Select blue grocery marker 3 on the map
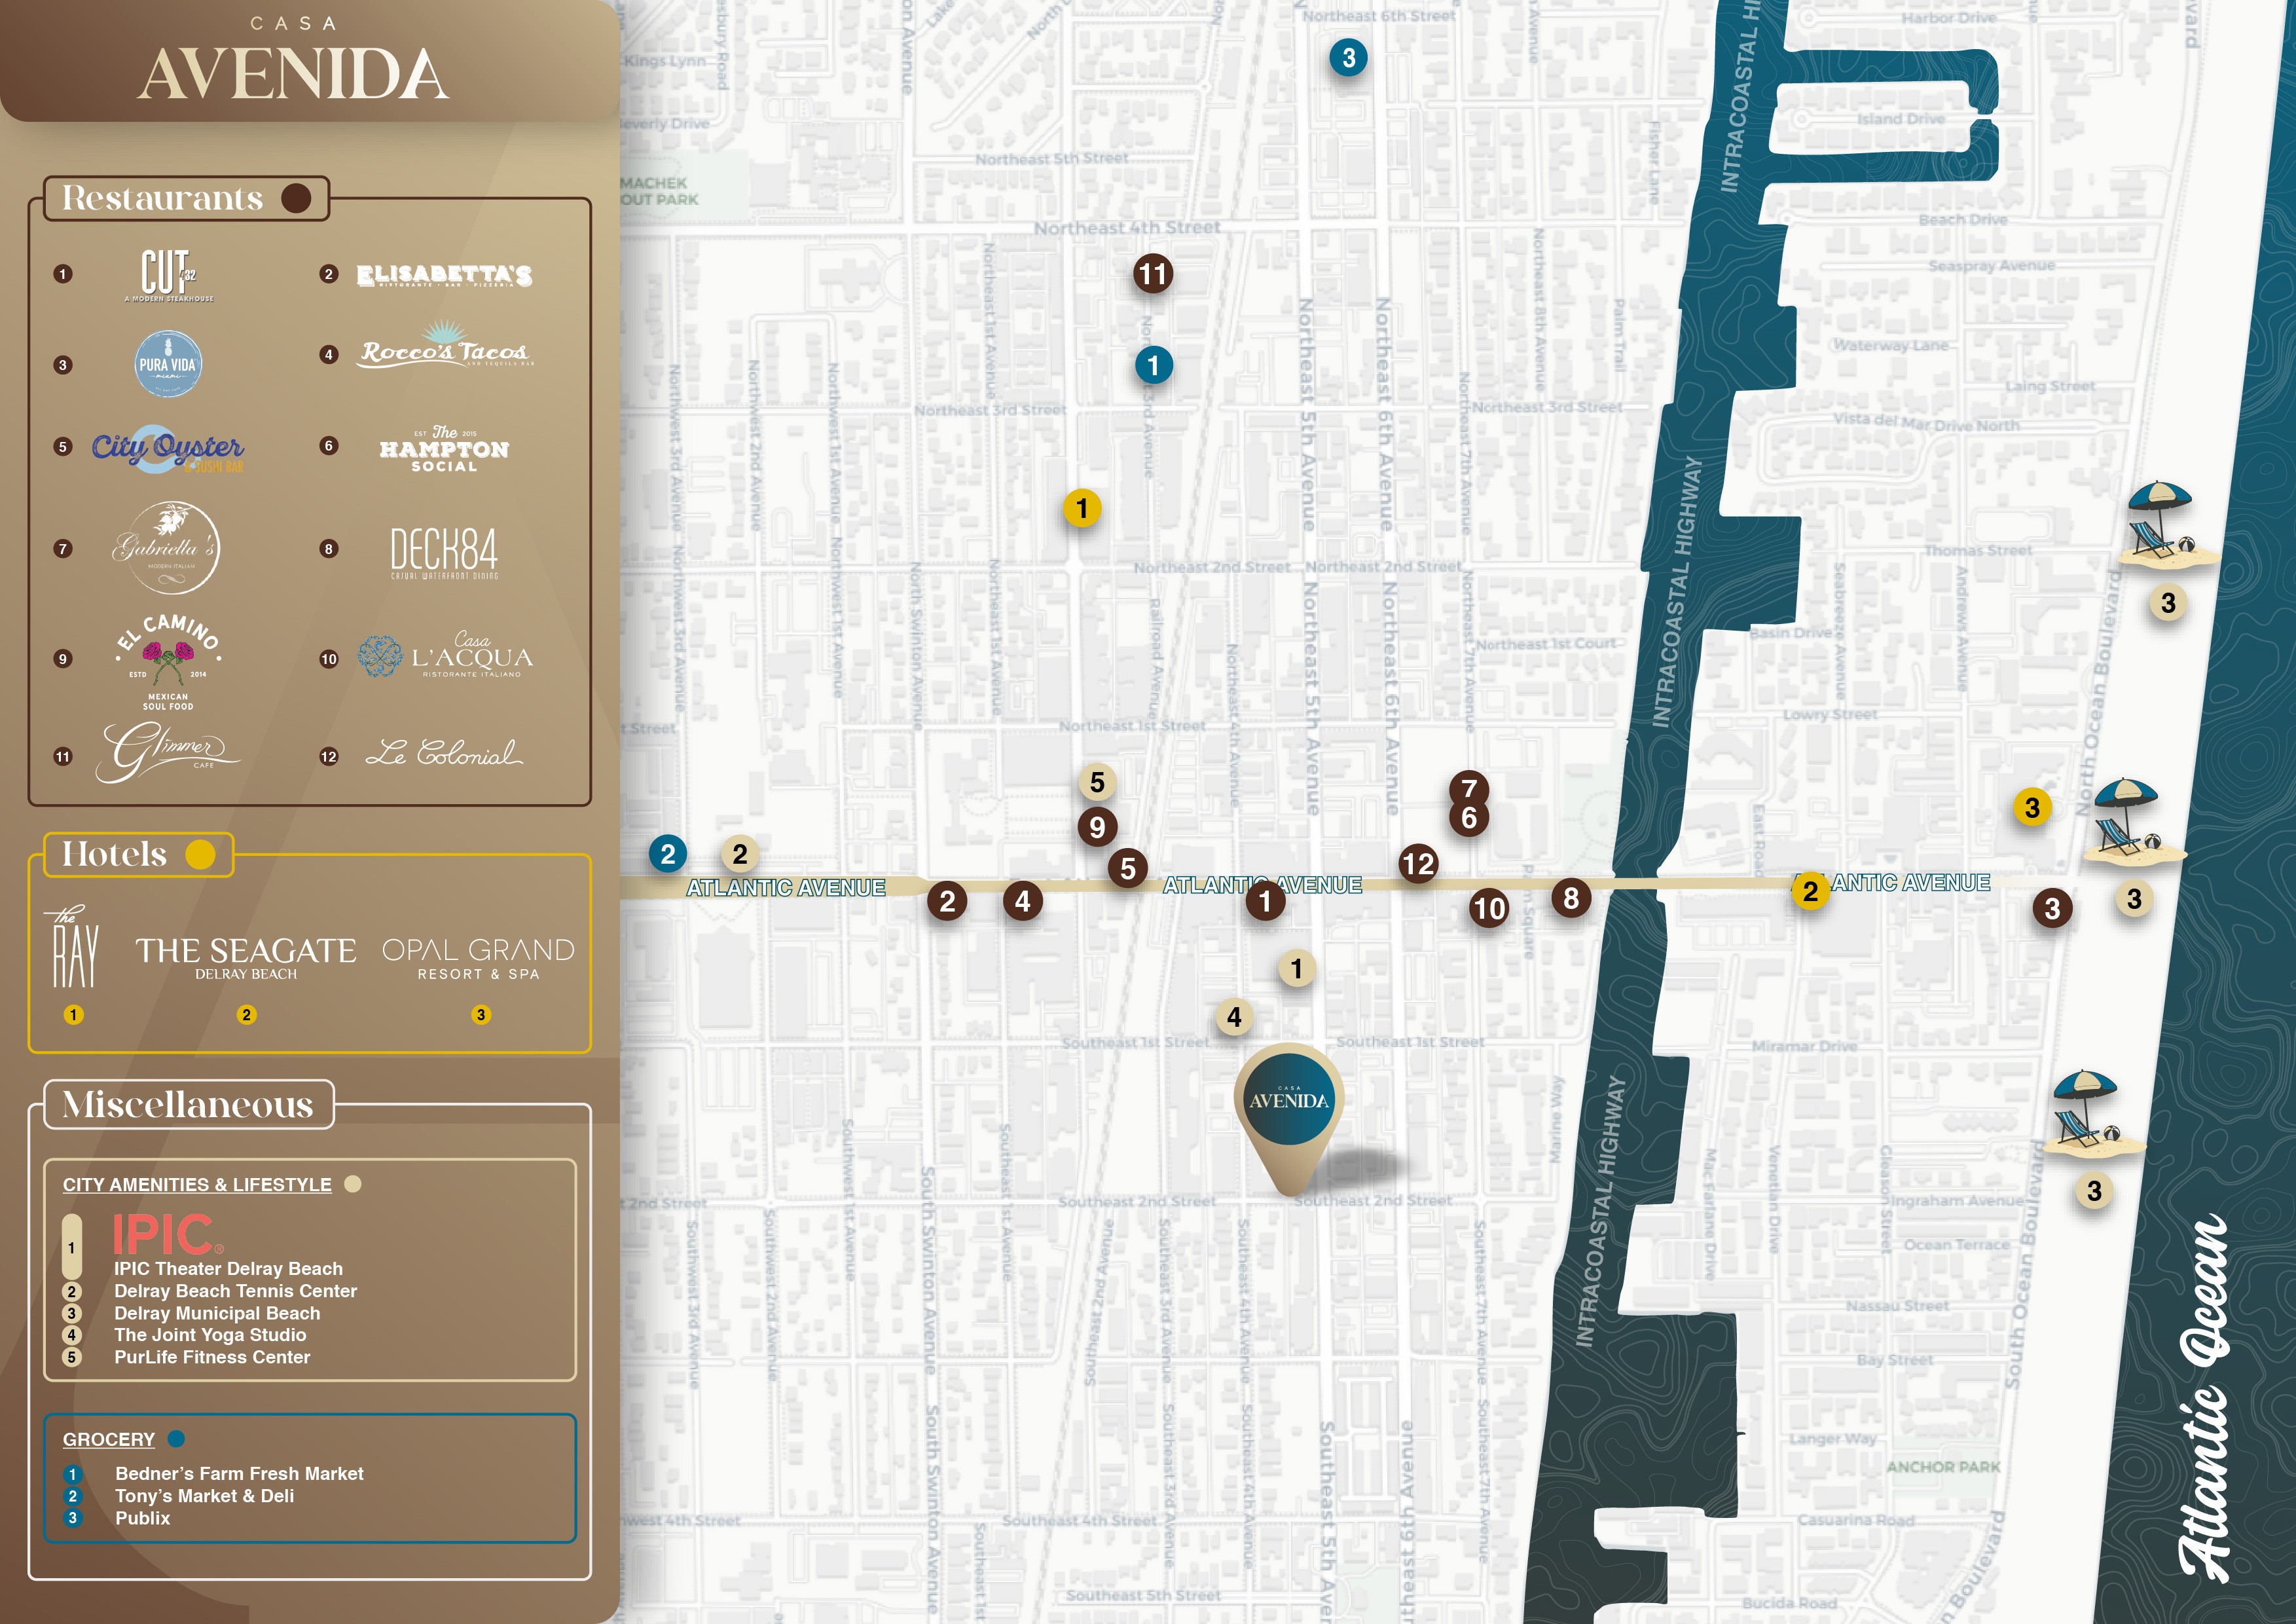Screen dimensions: 2296x1624 (1349, 58)
